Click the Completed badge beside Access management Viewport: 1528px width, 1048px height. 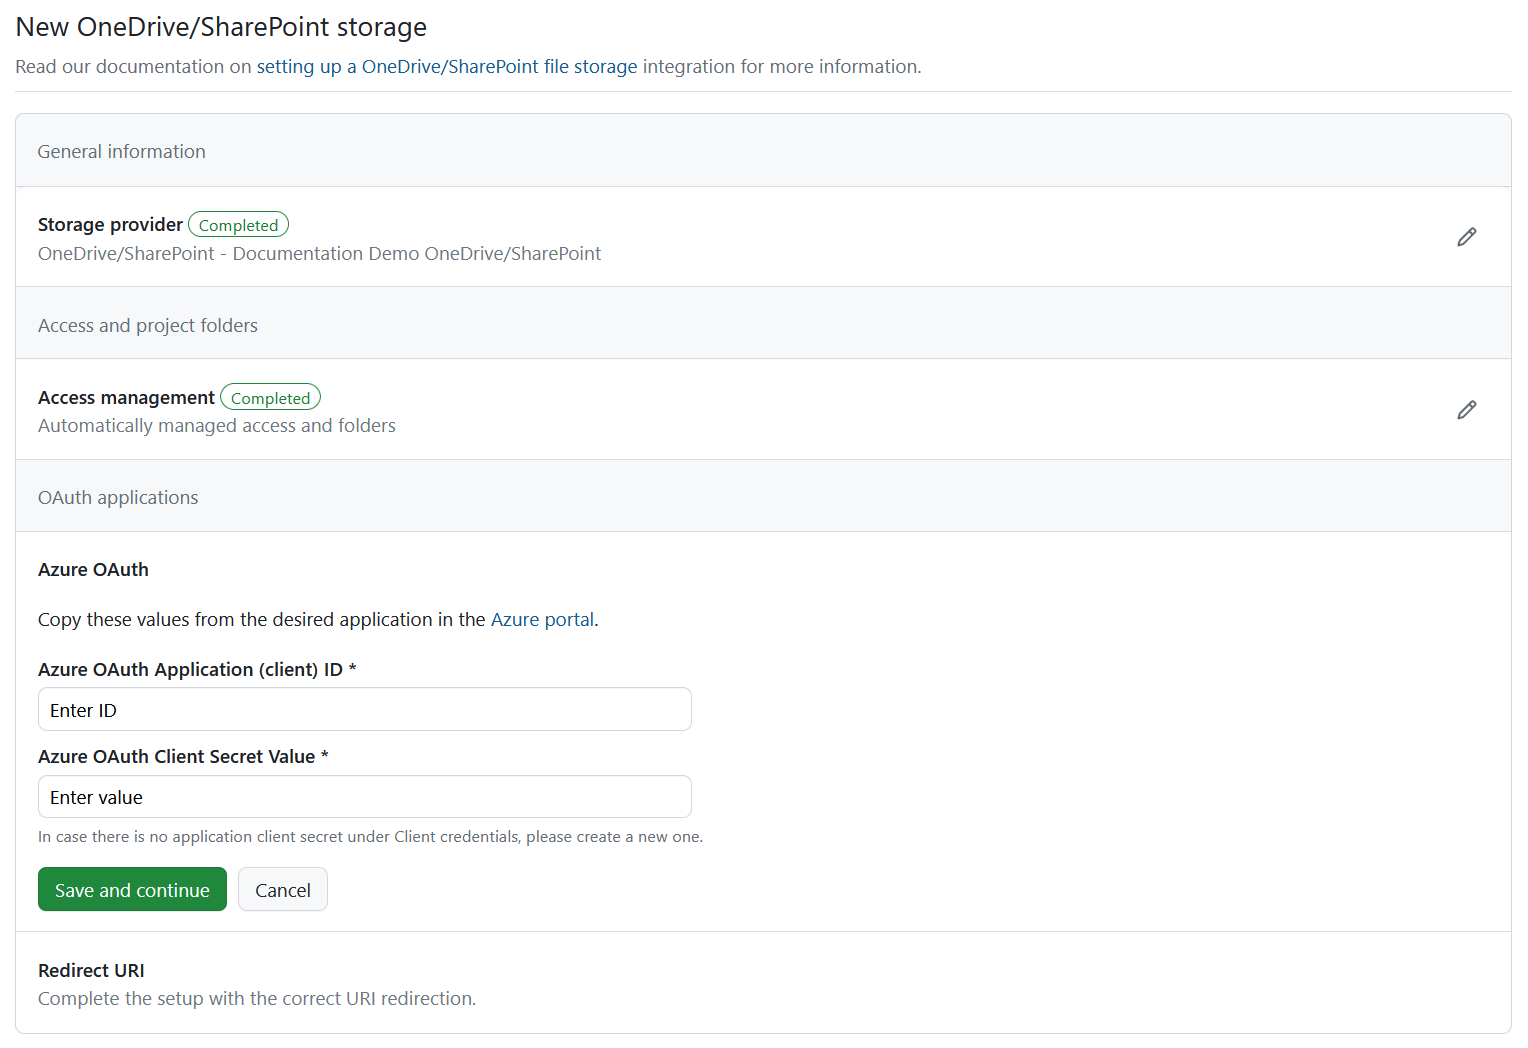pos(270,397)
